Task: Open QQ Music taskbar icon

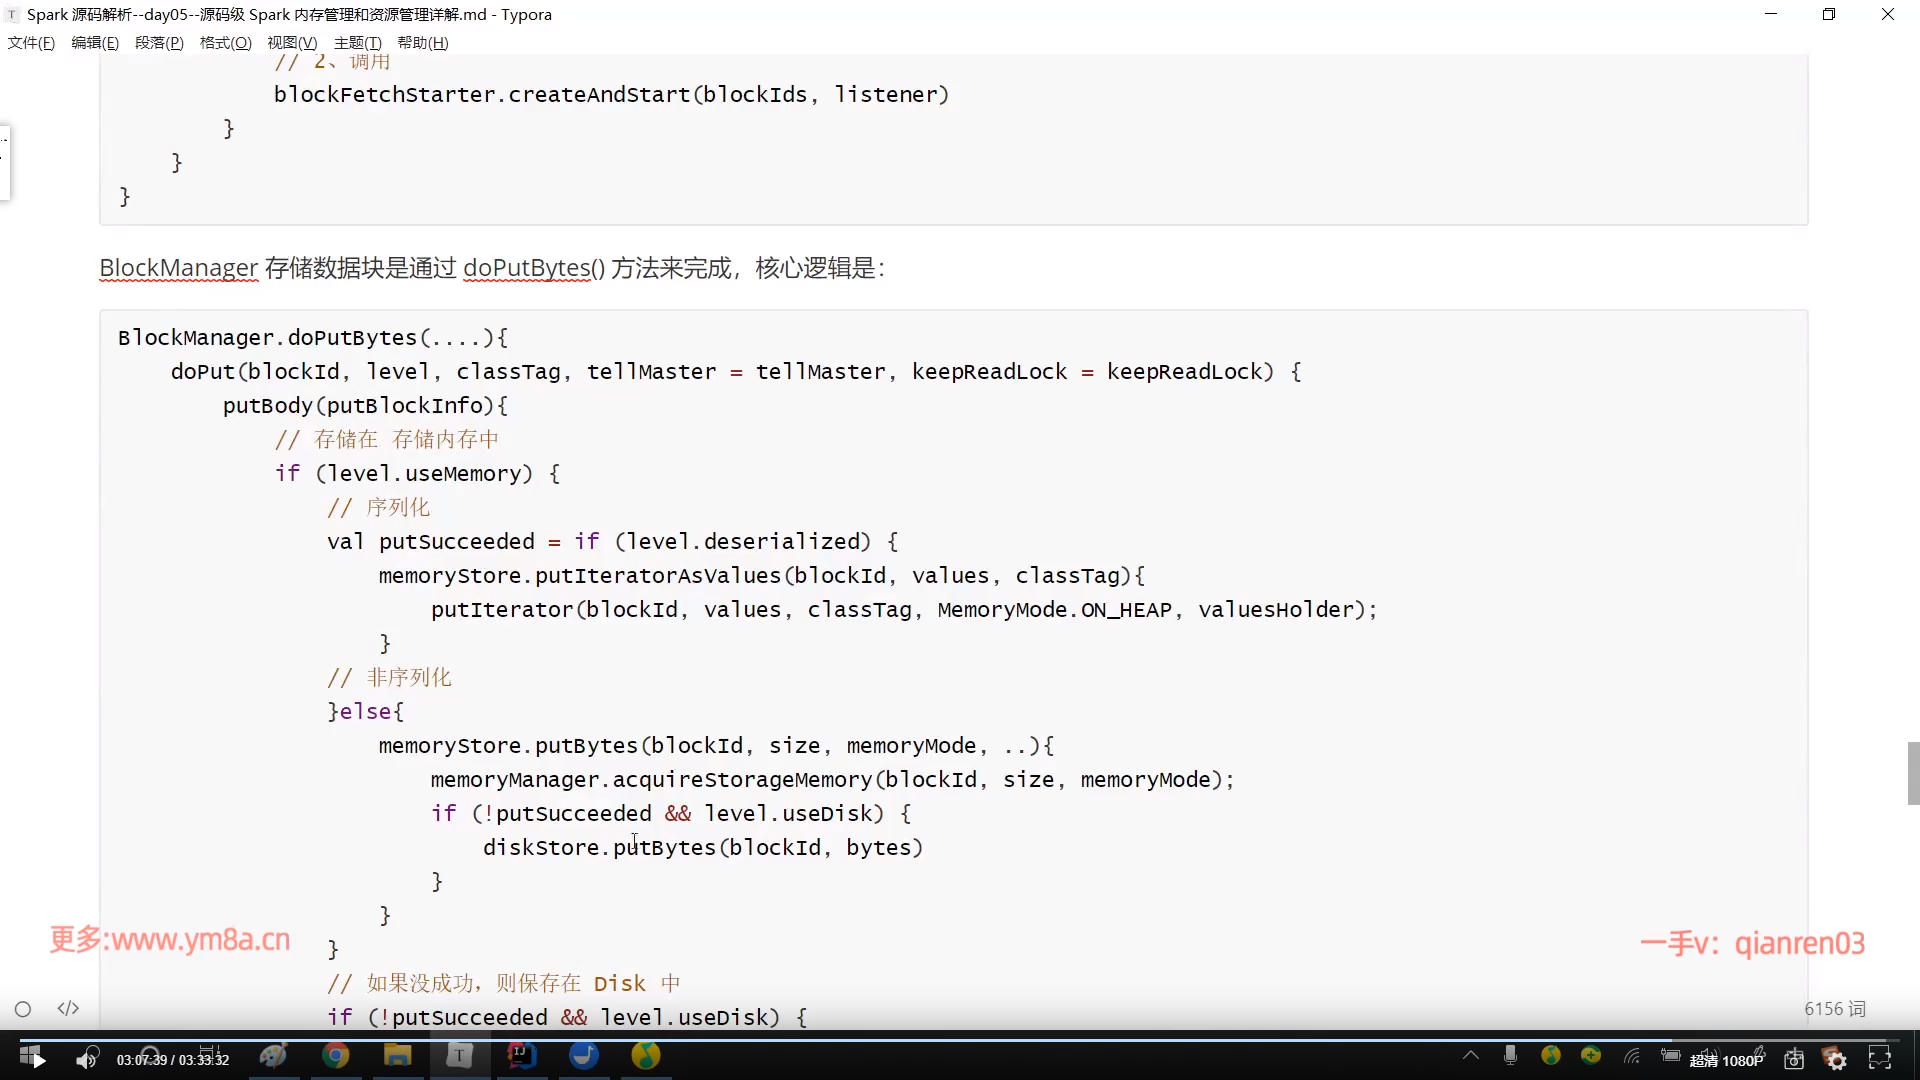Action: click(x=646, y=1056)
